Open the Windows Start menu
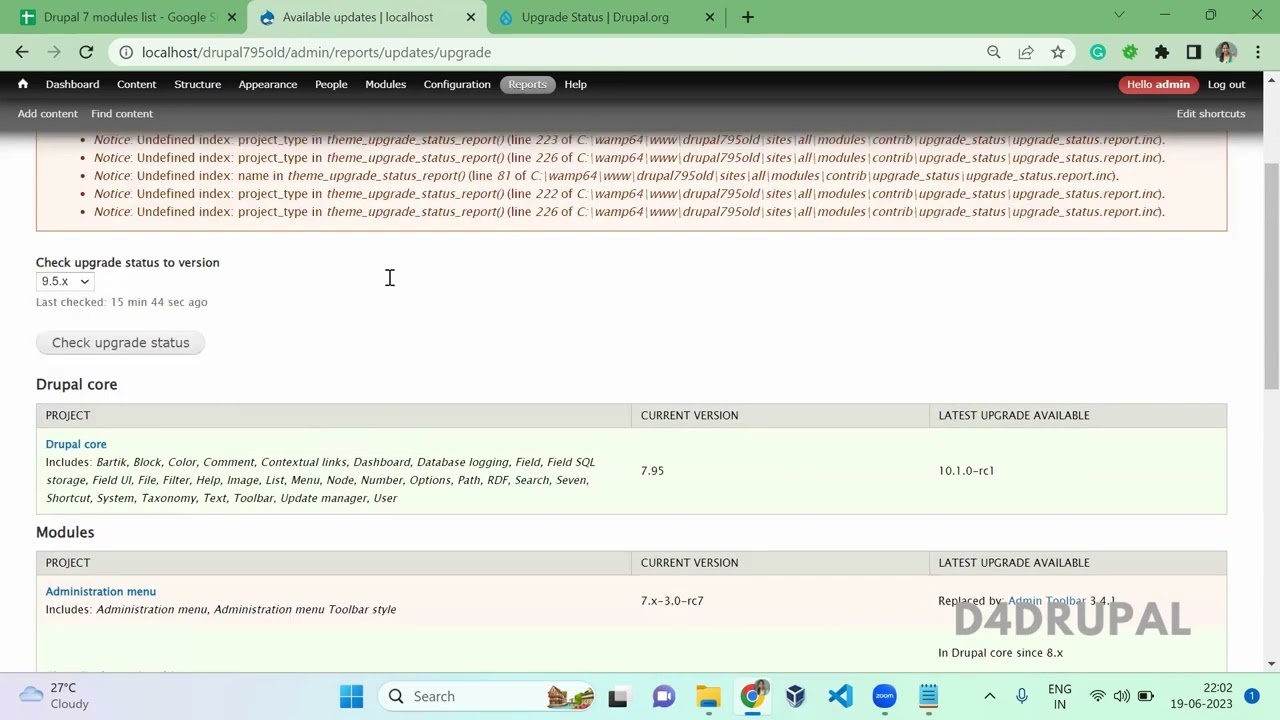The height and width of the screenshot is (720, 1280). pyautogui.click(x=351, y=696)
